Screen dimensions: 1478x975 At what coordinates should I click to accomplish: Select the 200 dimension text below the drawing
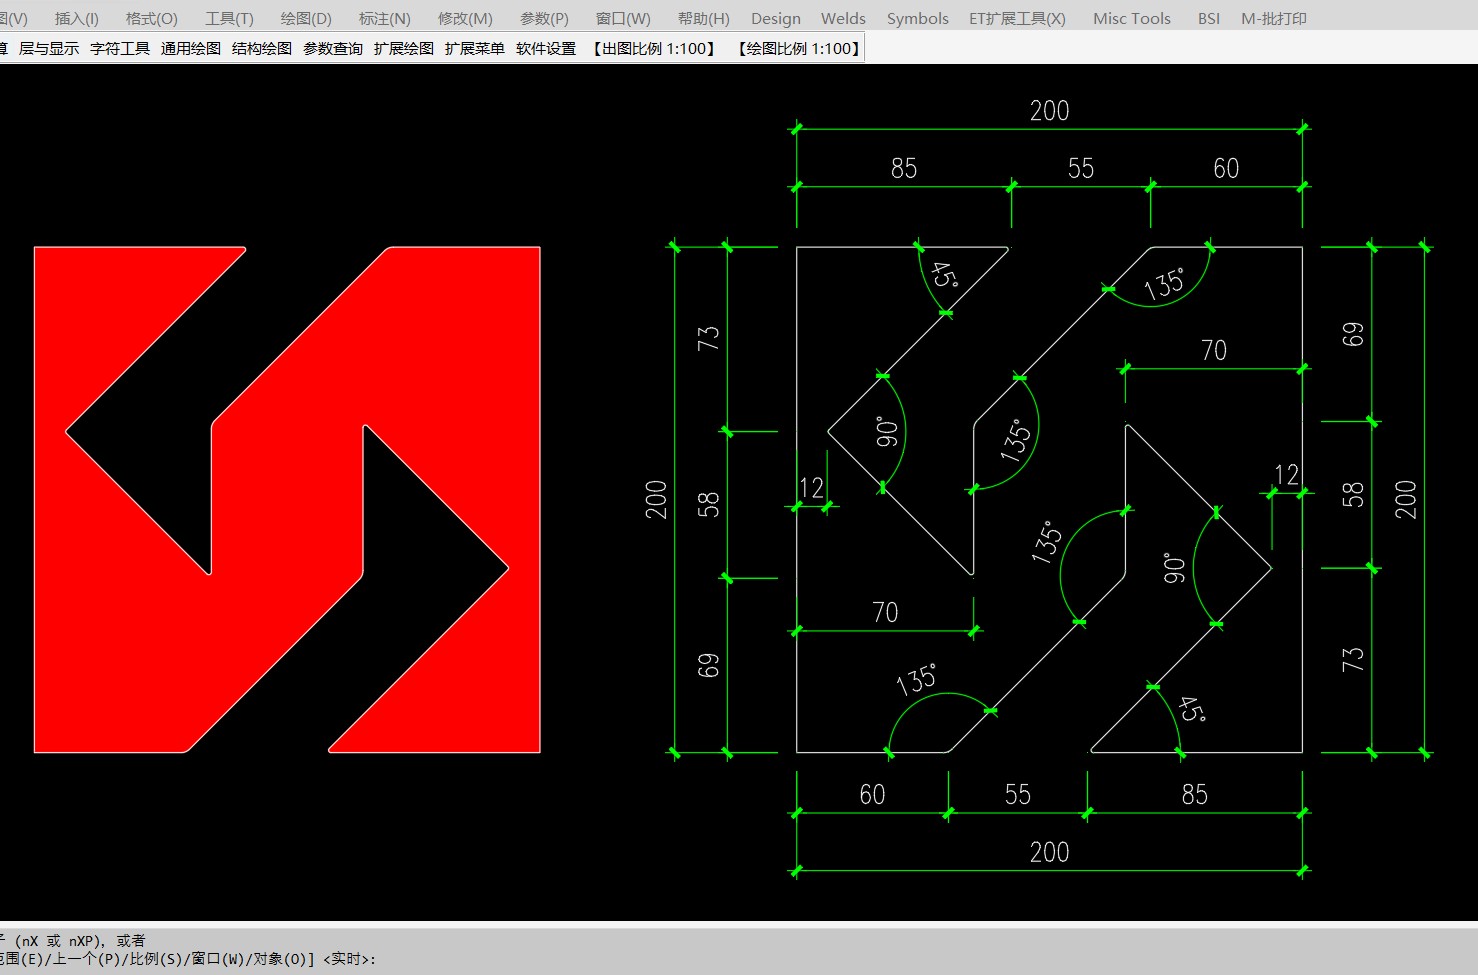click(1049, 852)
